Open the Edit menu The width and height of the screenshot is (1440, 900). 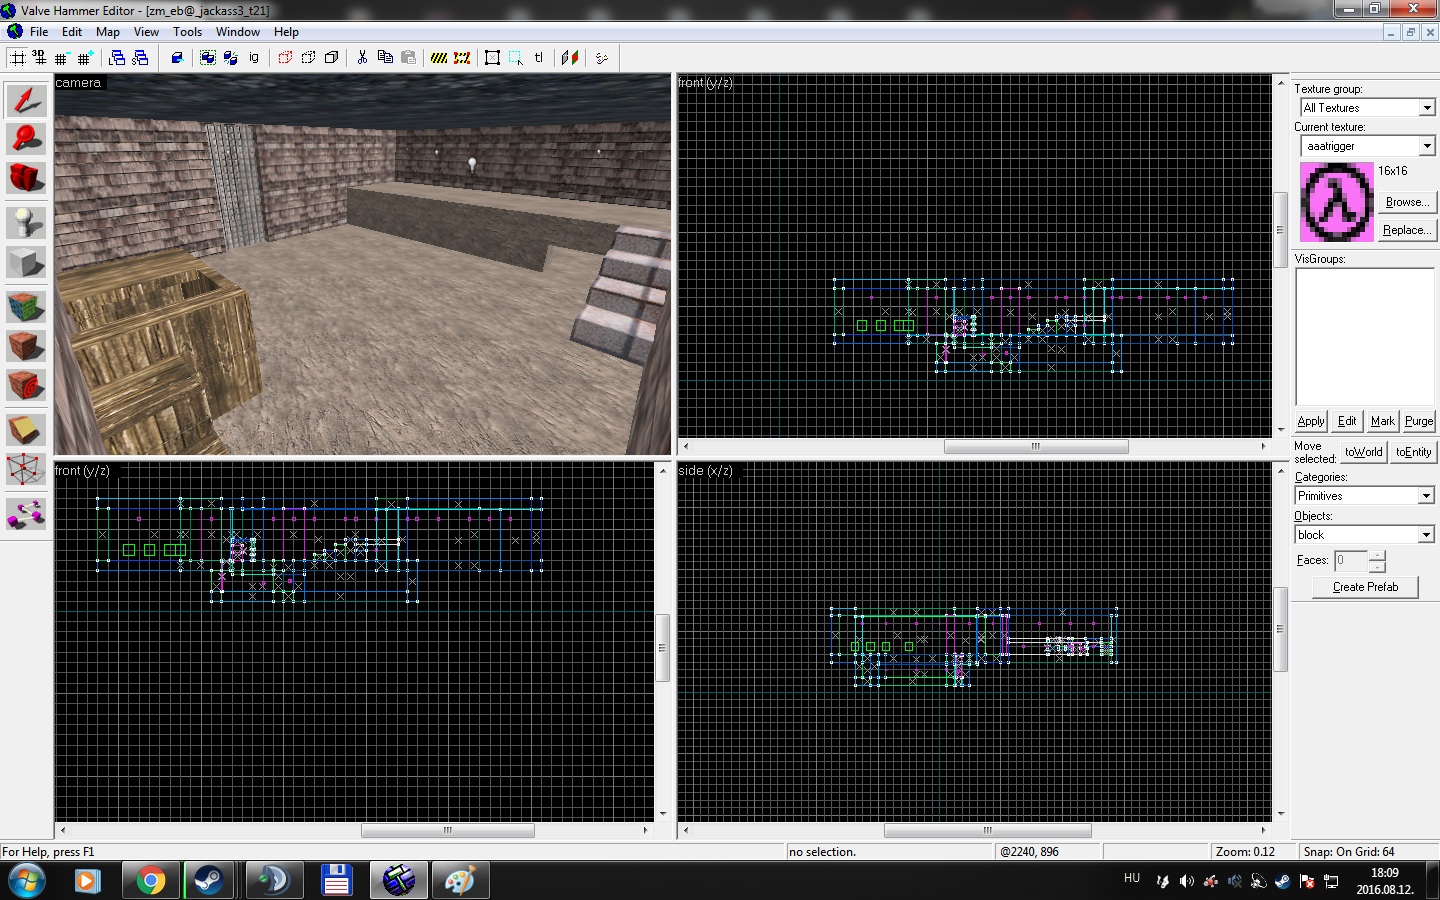tap(72, 32)
